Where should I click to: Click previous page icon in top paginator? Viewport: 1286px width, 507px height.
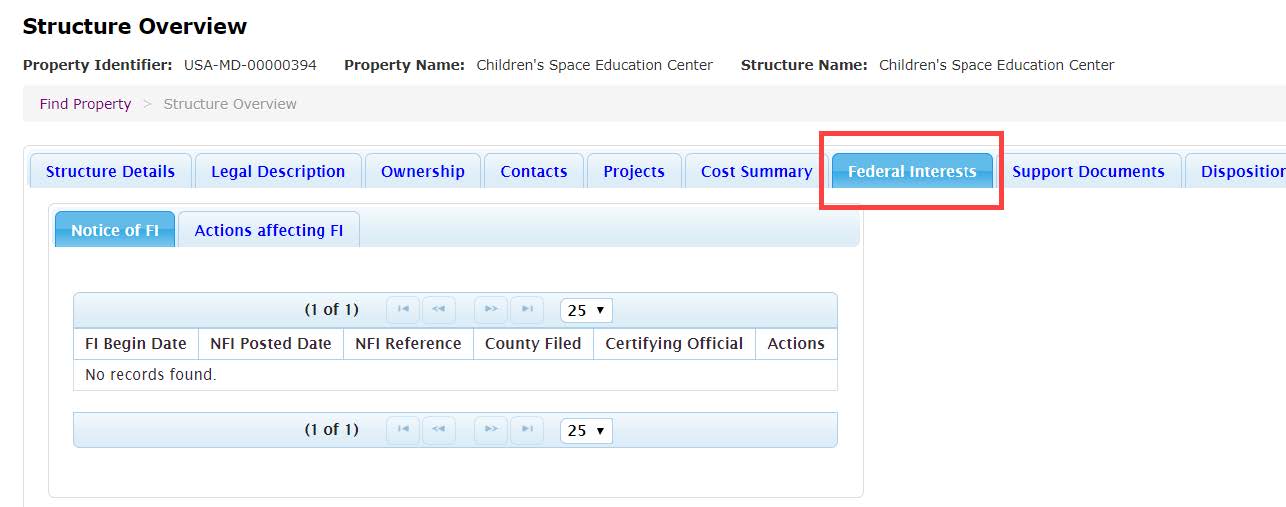[438, 310]
